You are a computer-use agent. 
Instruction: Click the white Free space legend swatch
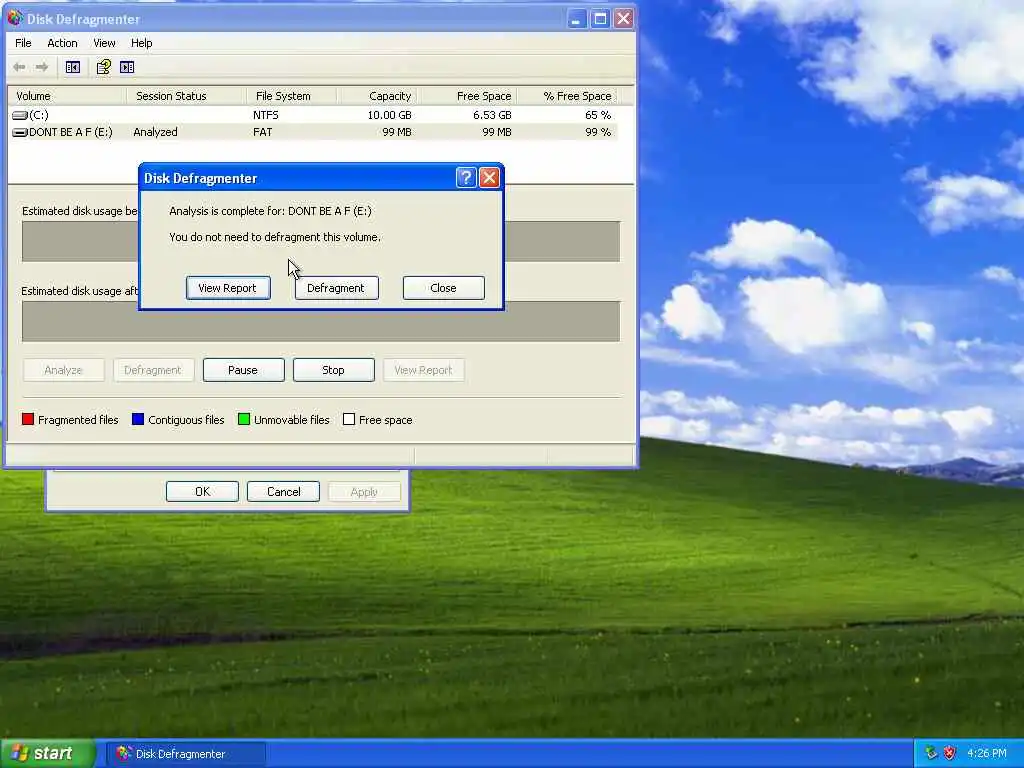[x=349, y=419]
